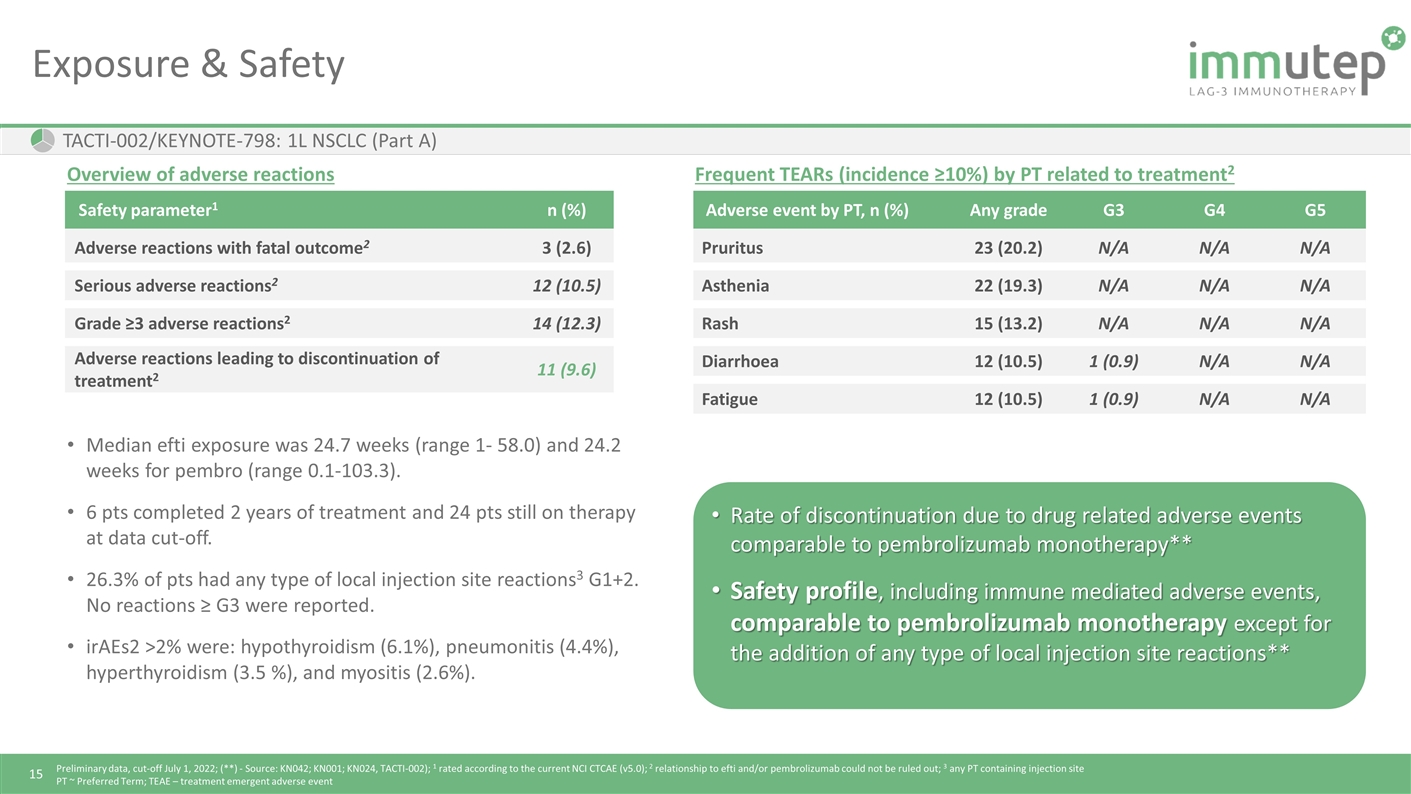Click 'Adverse reactions with fatal outcome' row label

coord(223,248)
